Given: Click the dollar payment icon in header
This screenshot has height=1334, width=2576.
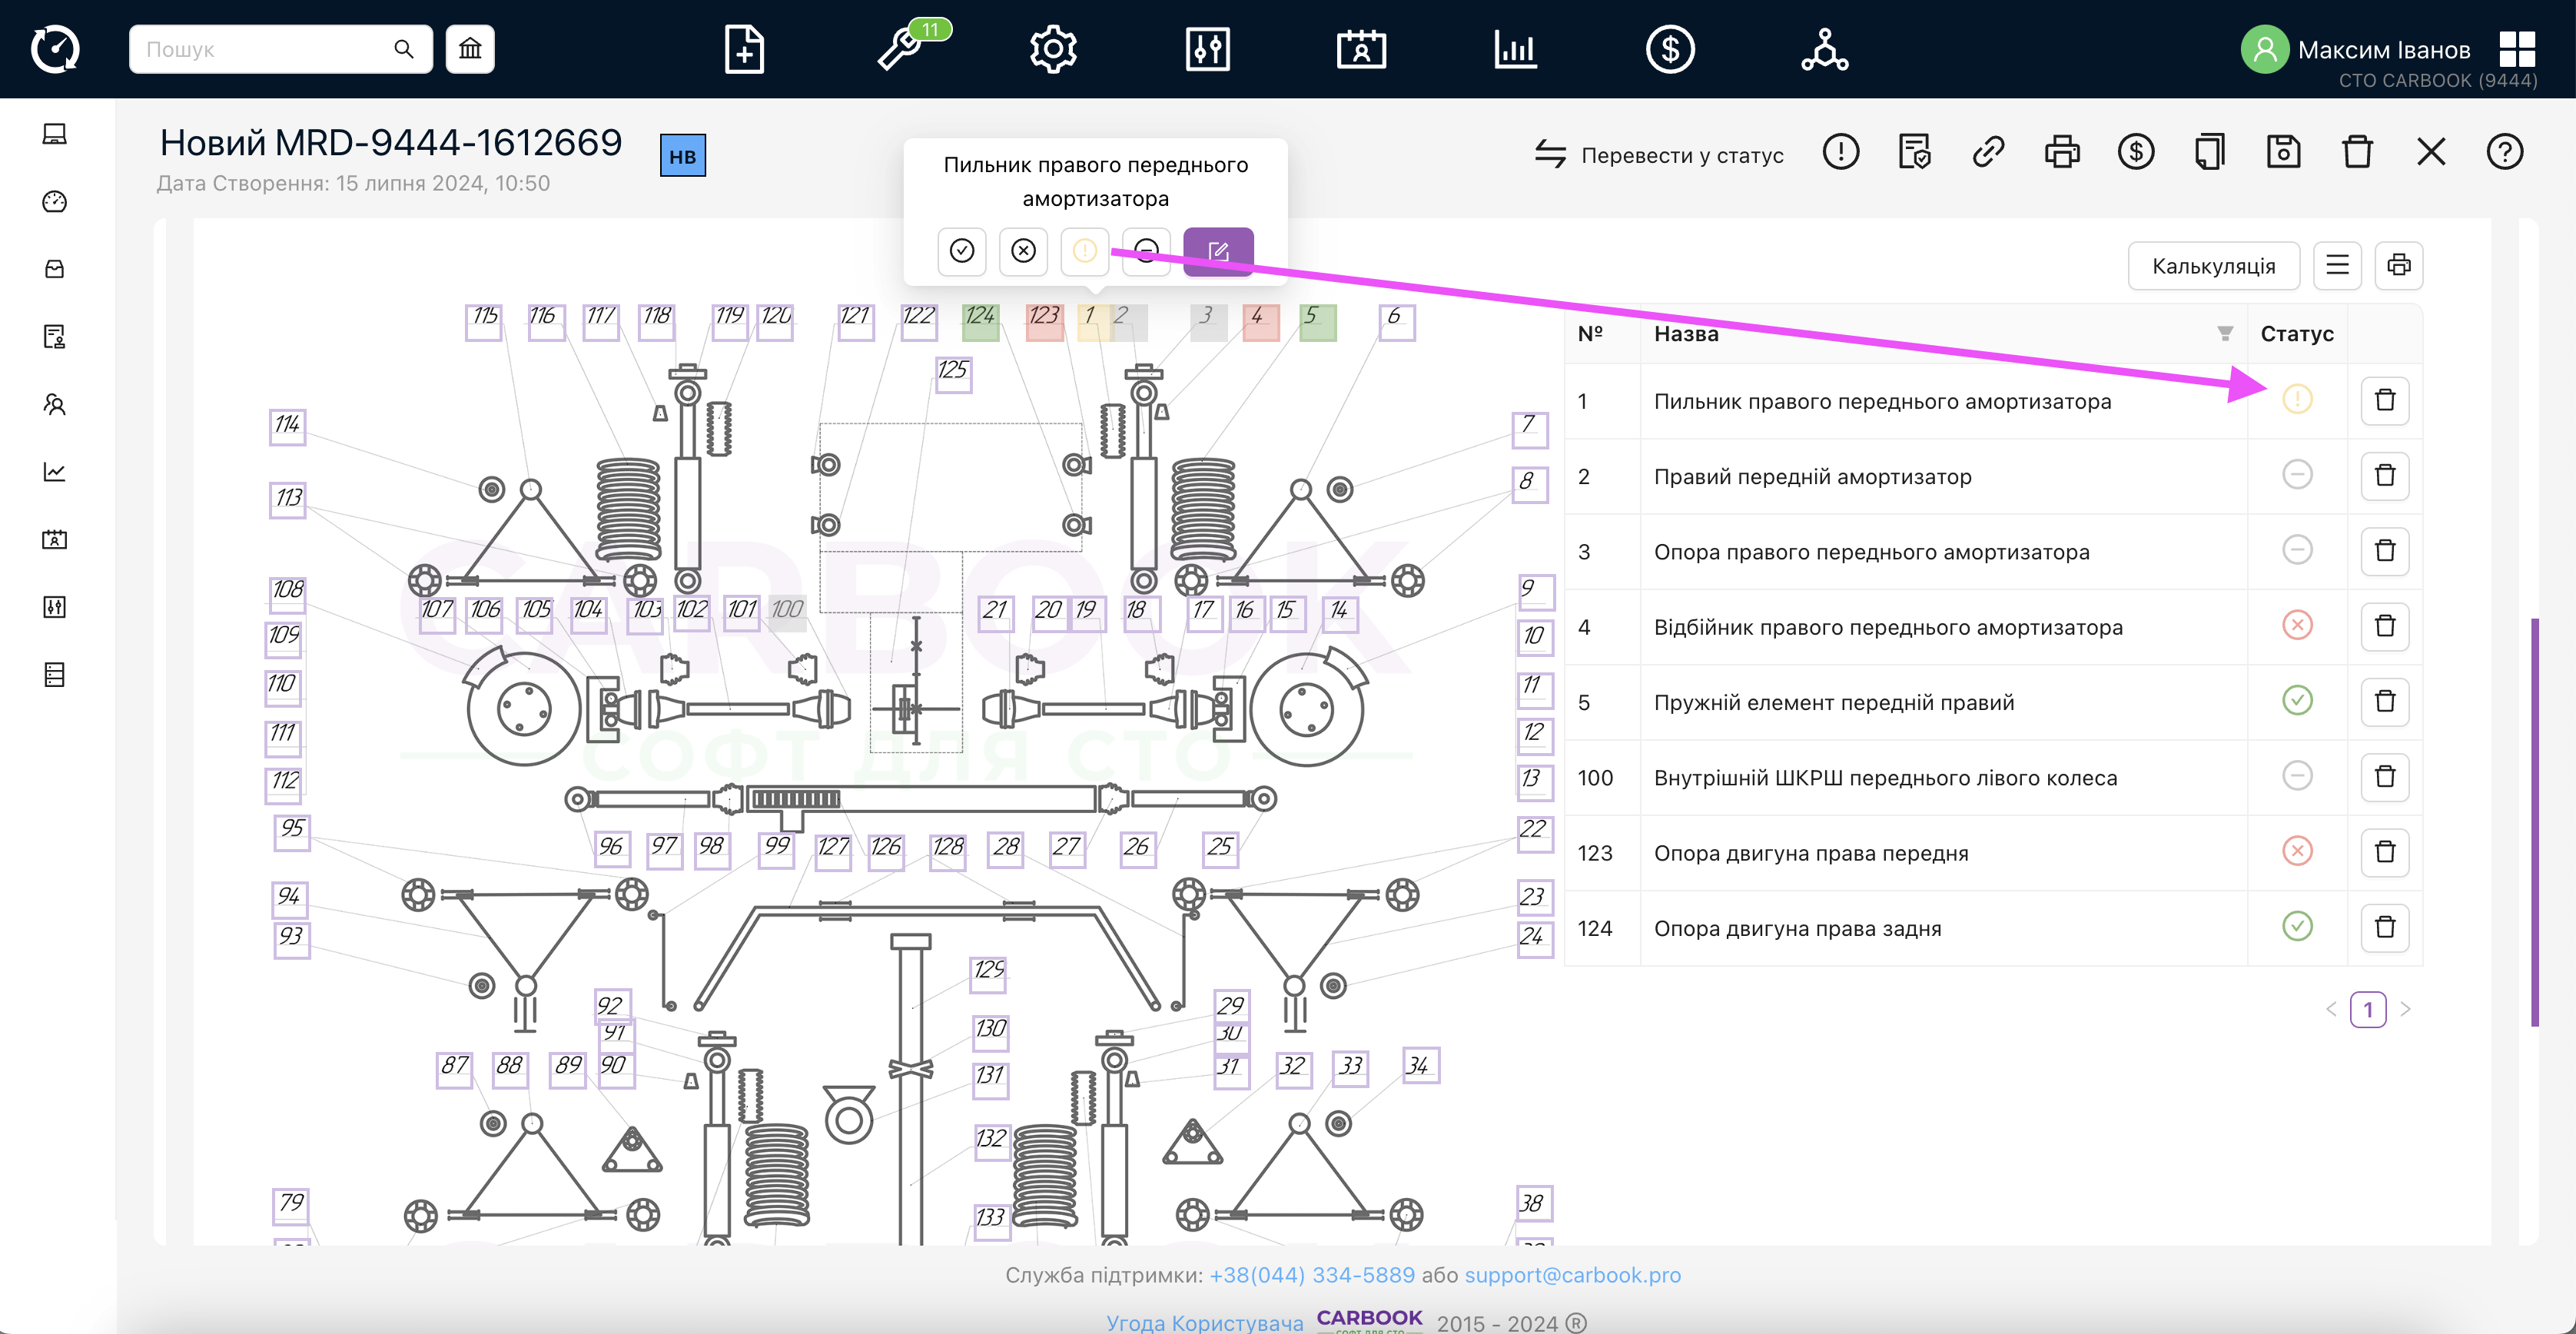Looking at the screenshot, I should 2135,152.
